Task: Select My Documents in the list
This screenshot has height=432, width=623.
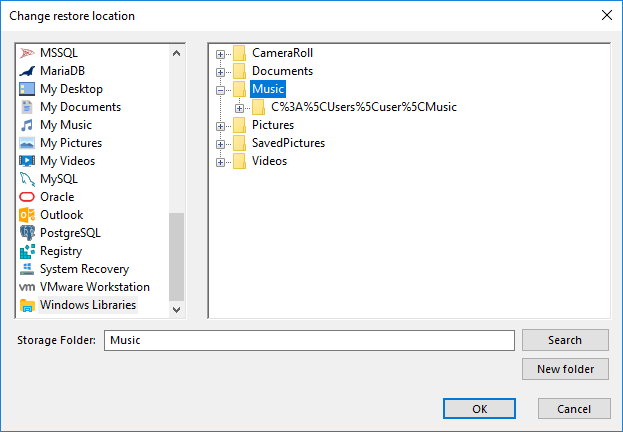Action: [81, 107]
